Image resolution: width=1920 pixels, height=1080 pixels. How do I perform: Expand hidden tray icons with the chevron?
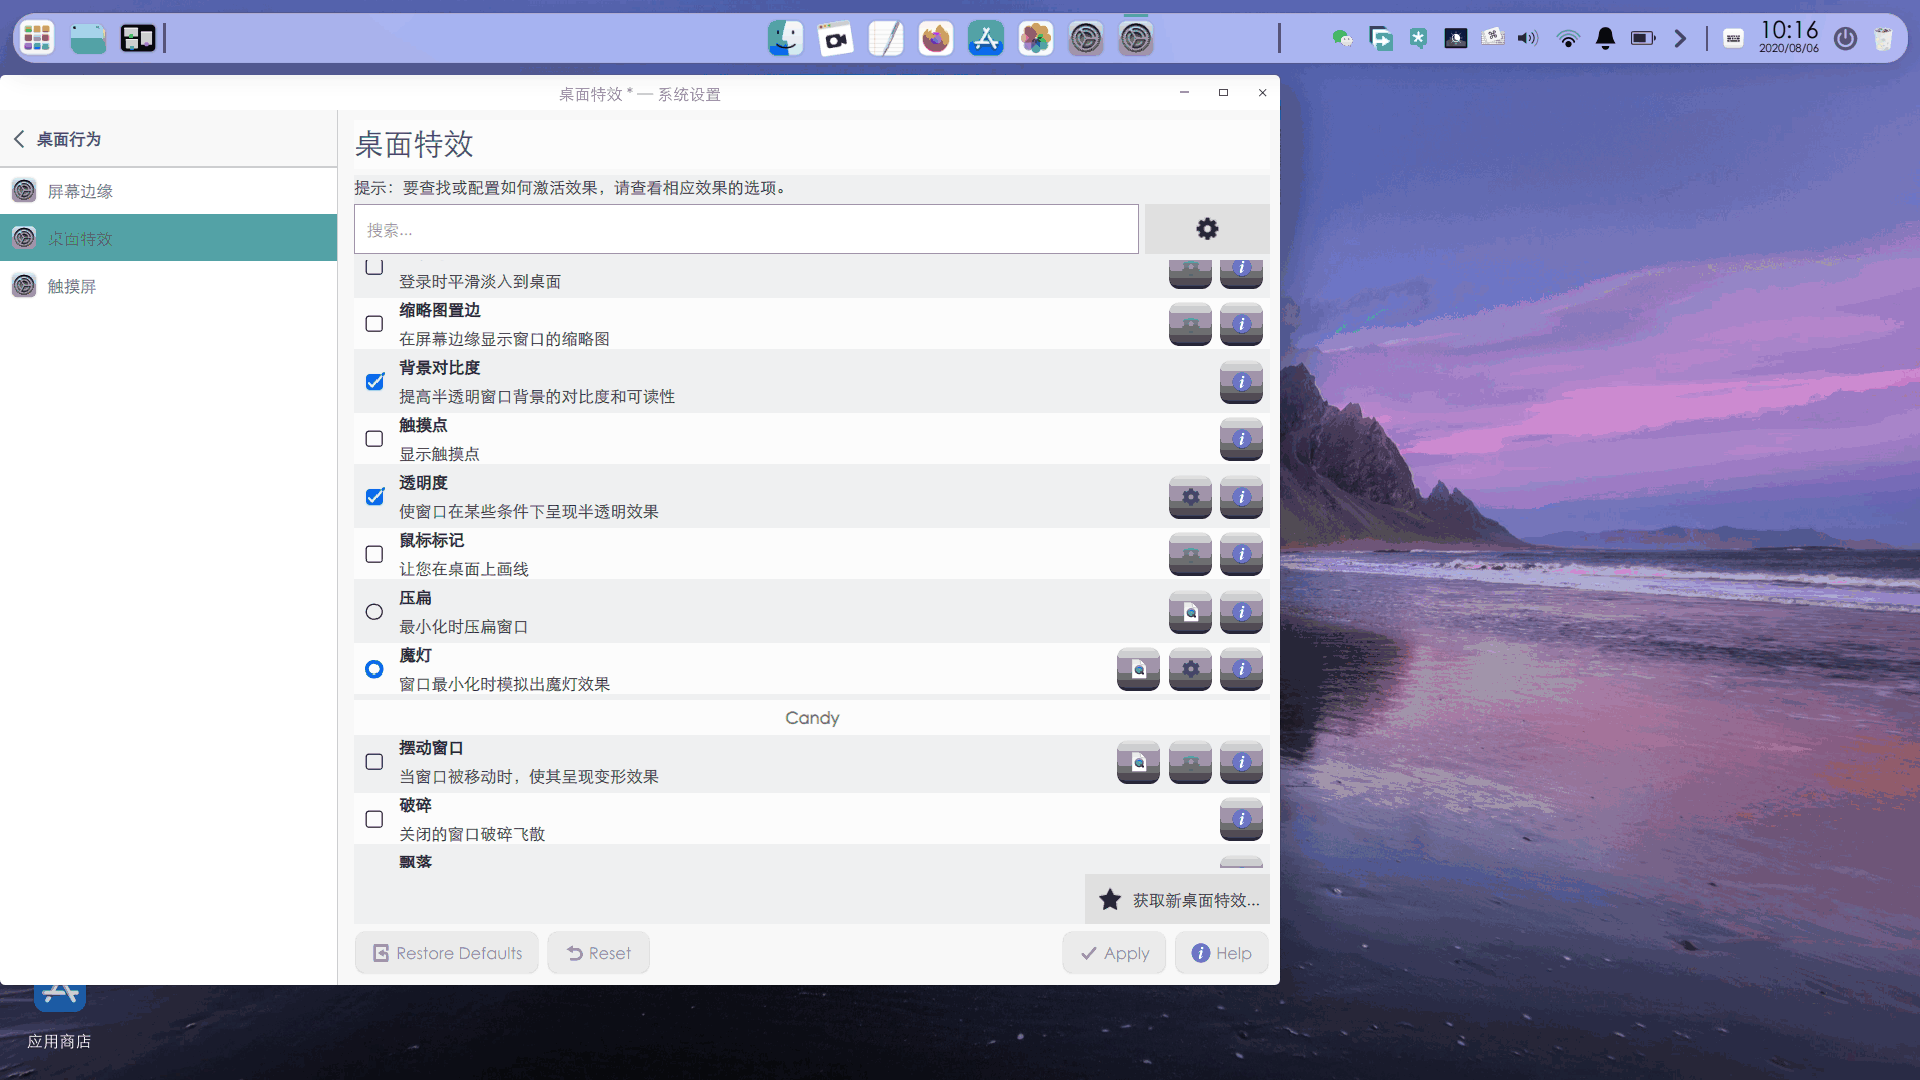[1679, 38]
